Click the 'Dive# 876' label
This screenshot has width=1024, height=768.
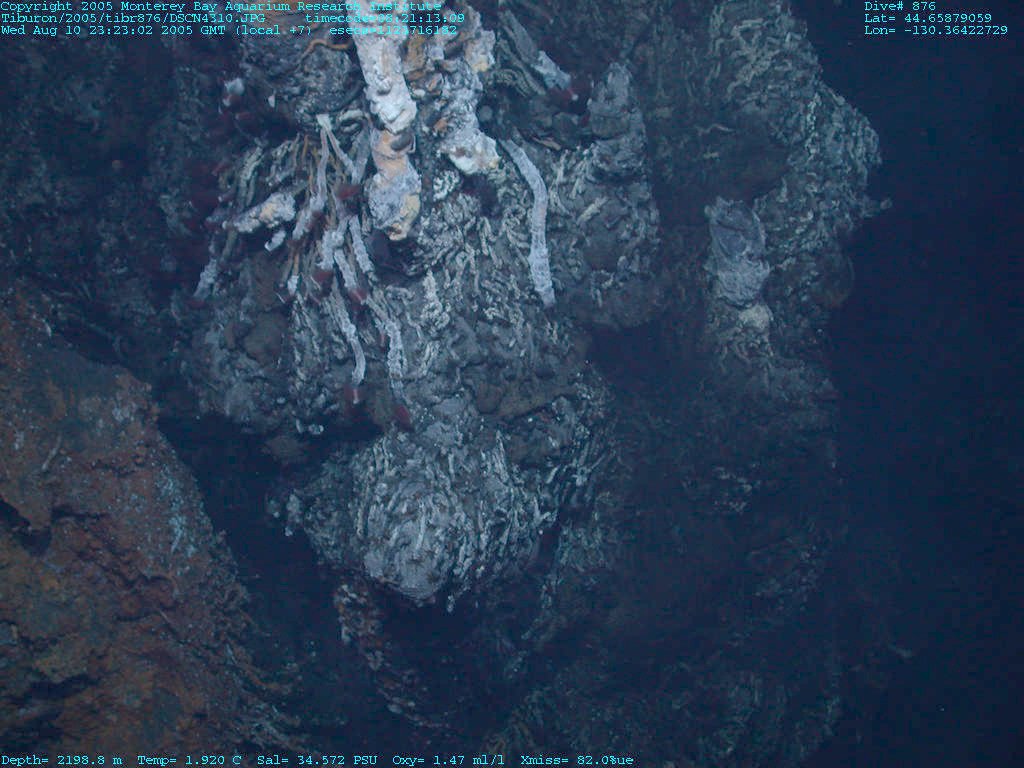pos(900,6)
